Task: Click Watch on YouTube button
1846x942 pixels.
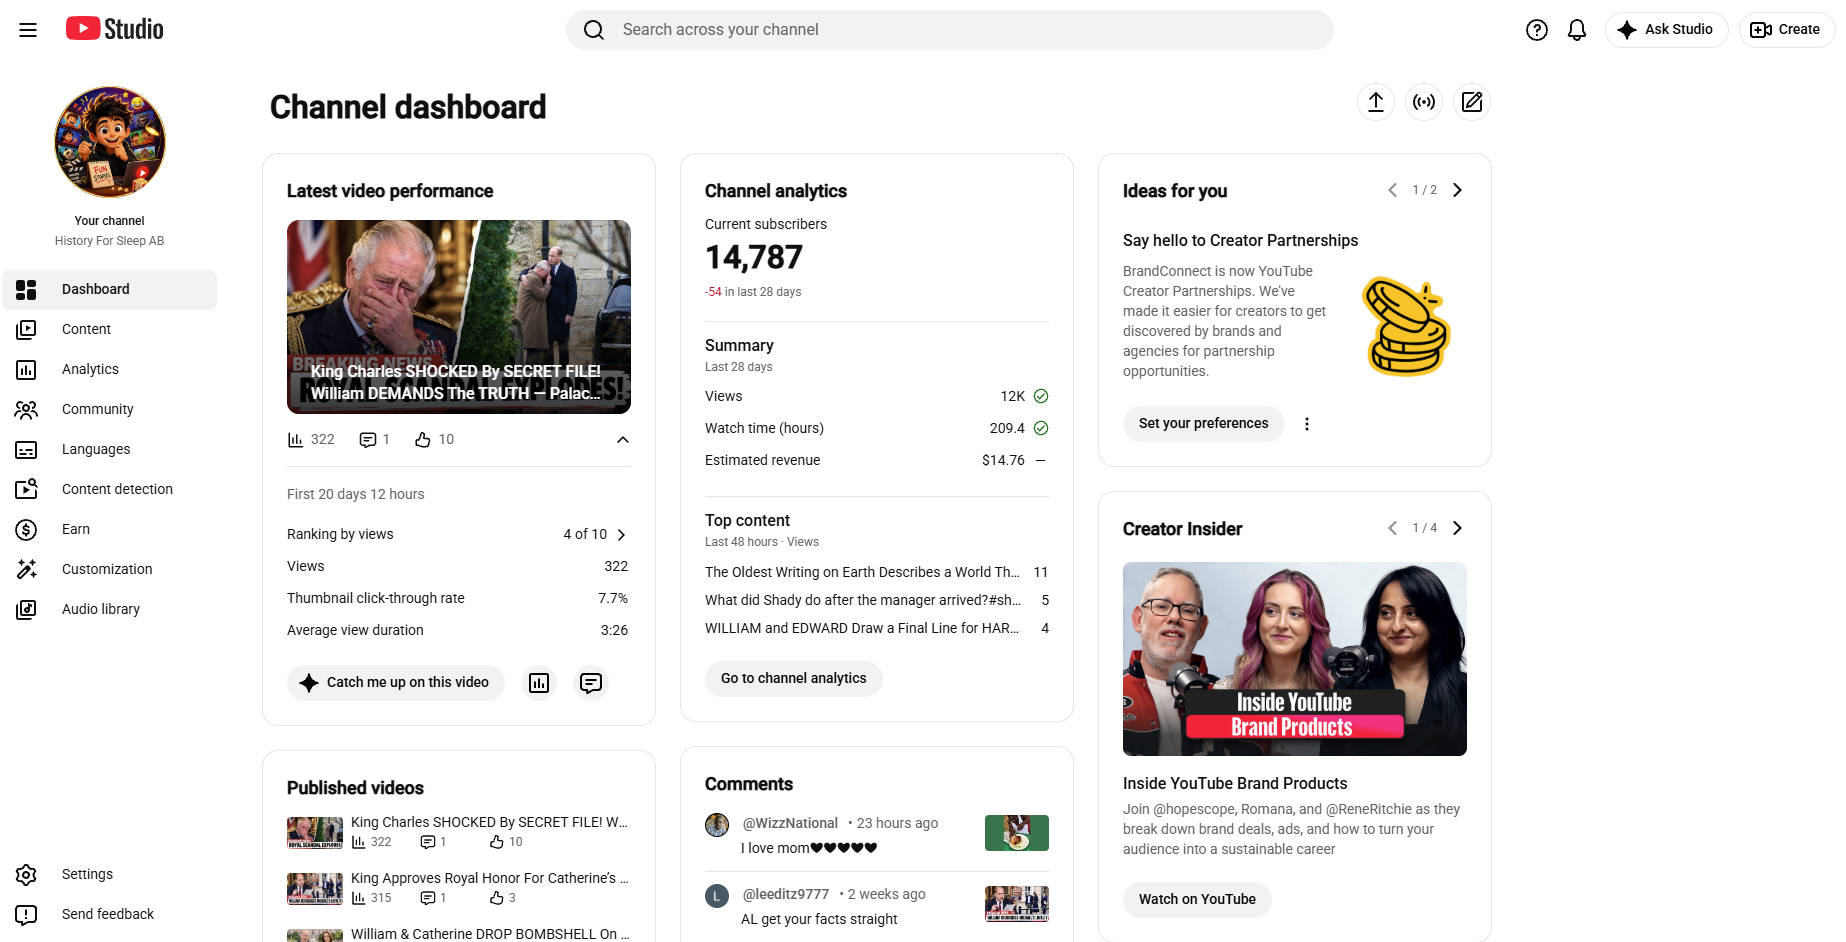Action: (x=1197, y=900)
